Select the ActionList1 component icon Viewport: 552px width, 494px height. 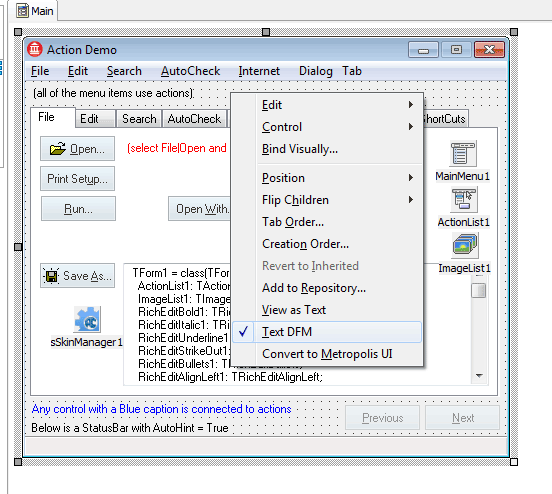click(464, 200)
